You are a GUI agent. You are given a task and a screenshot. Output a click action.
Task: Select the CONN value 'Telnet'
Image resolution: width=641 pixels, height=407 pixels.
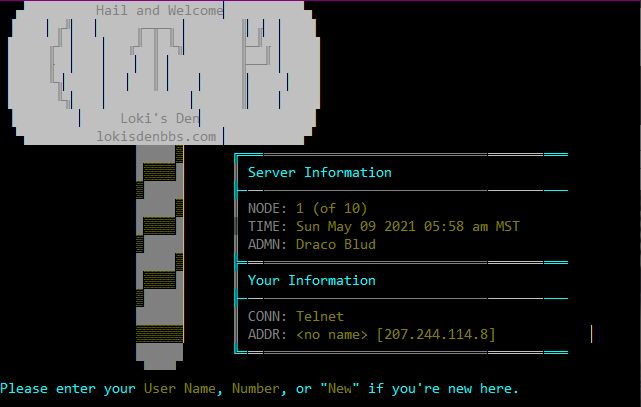[x=320, y=316]
